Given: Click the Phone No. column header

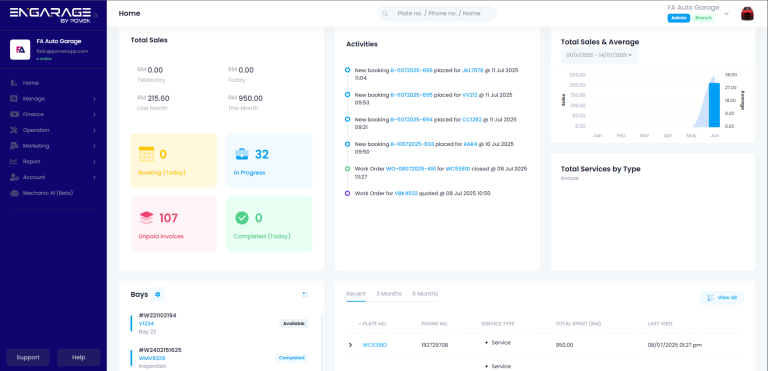Looking at the screenshot, I should pyautogui.click(x=434, y=324).
